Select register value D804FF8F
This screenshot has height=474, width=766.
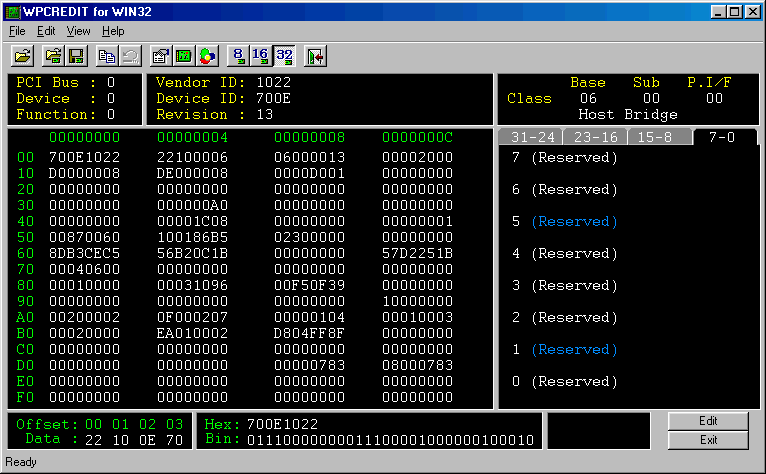point(309,333)
